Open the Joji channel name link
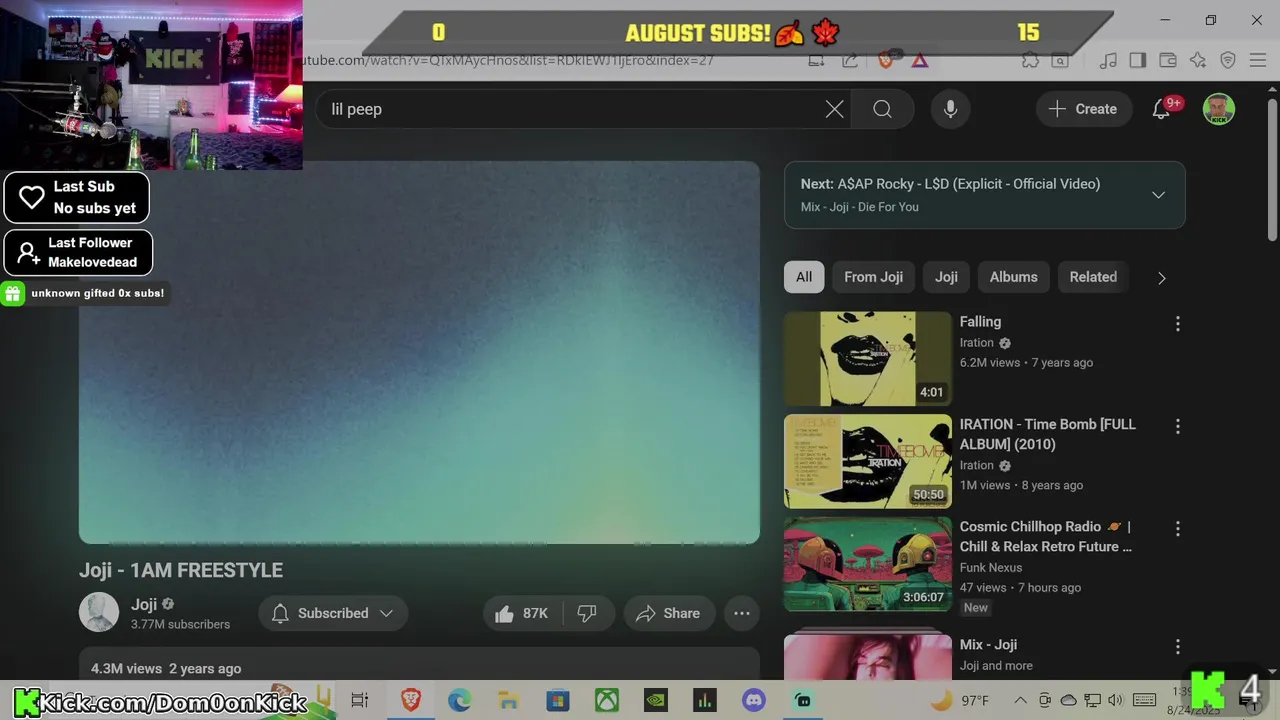Image resolution: width=1280 pixels, height=720 pixels. (x=144, y=604)
